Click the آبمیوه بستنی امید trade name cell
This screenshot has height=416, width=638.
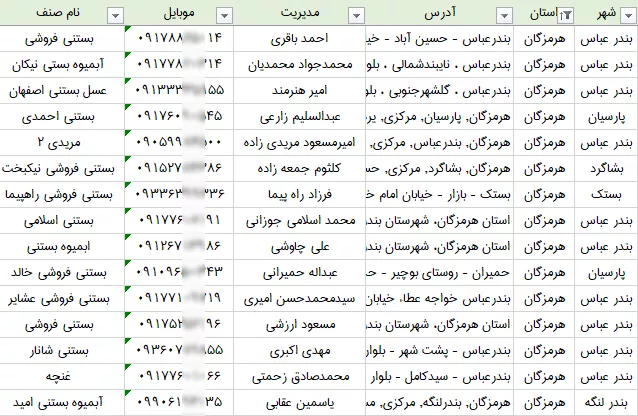[62, 403]
